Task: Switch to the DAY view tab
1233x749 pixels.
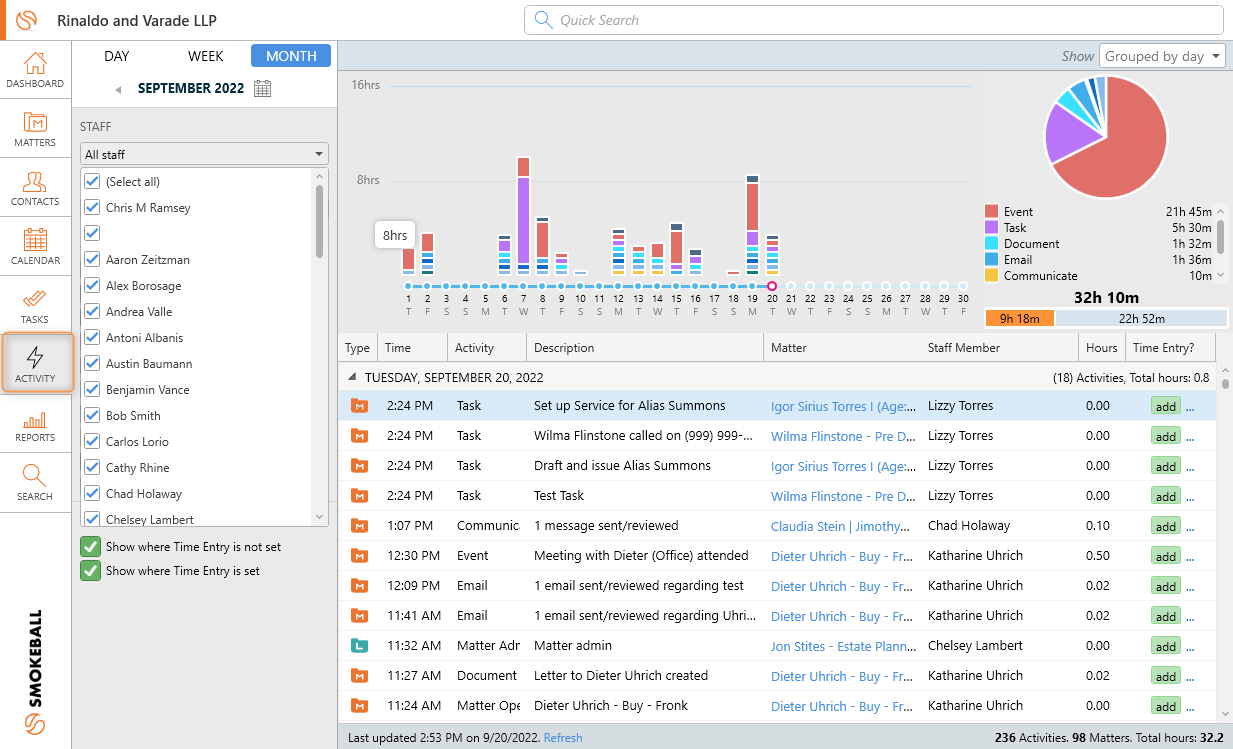Action: (x=117, y=56)
